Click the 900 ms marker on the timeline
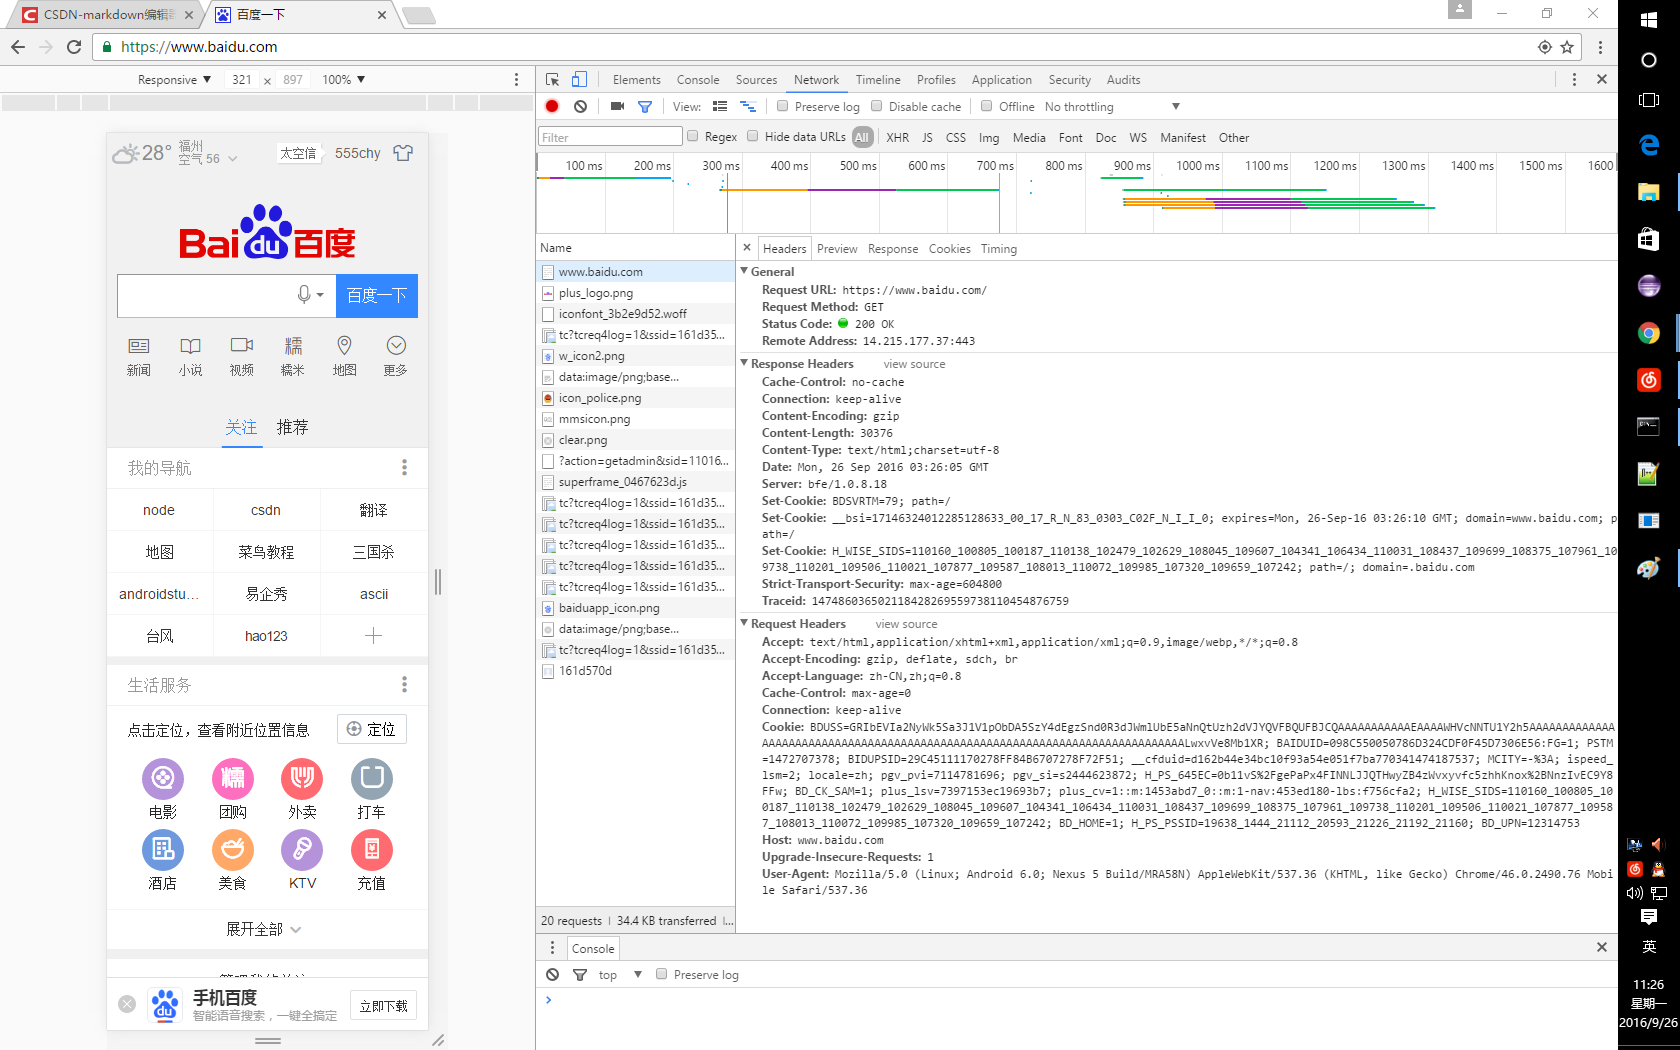 [1131, 166]
